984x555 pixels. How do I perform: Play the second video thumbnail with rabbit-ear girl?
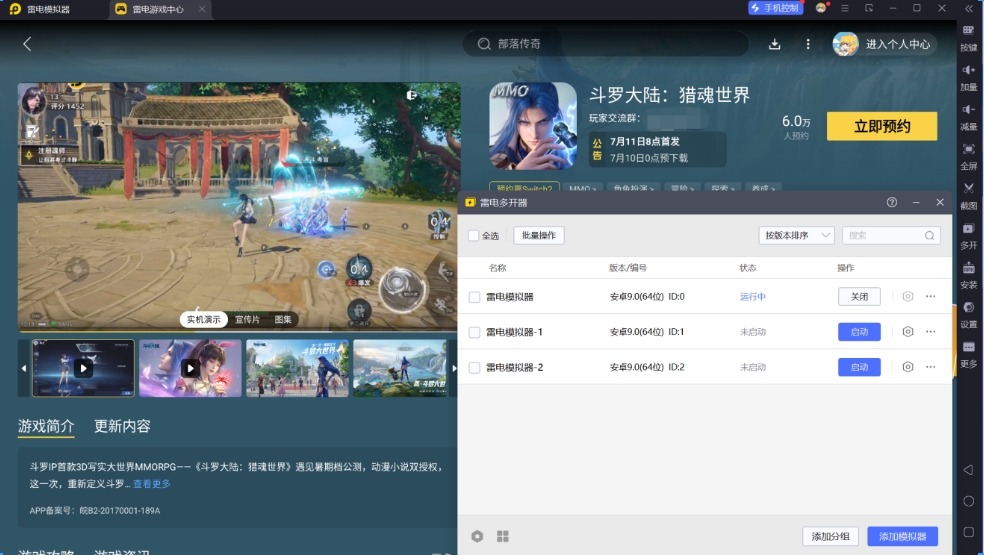click(190, 368)
